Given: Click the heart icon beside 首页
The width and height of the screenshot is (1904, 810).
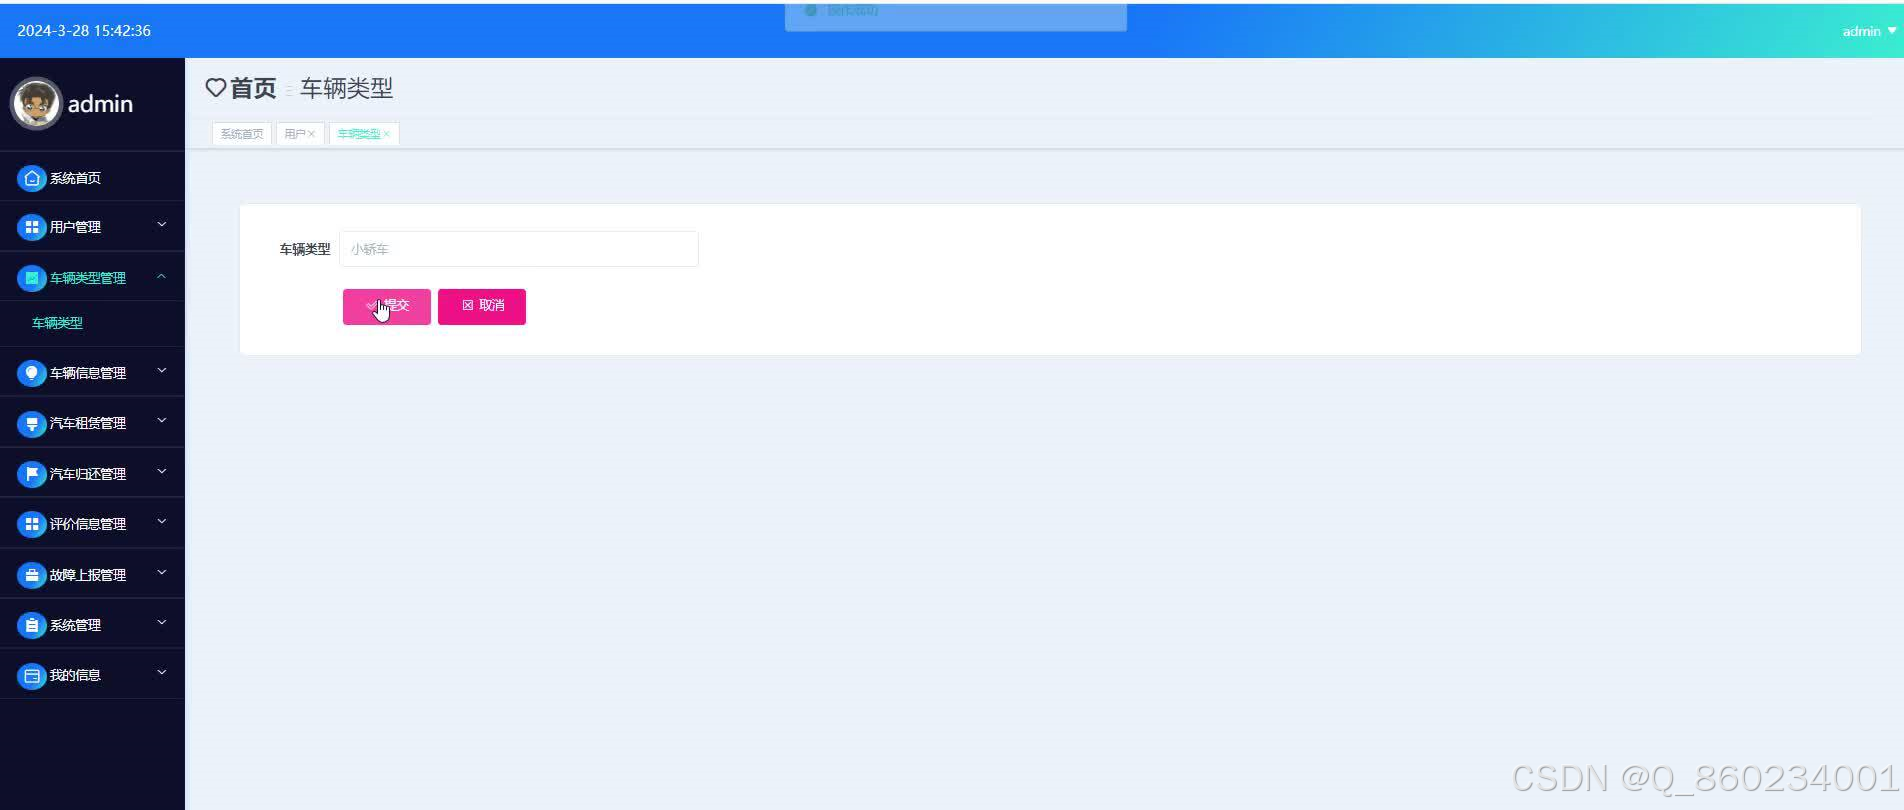Looking at the screenshot, I should coord(216,88).
